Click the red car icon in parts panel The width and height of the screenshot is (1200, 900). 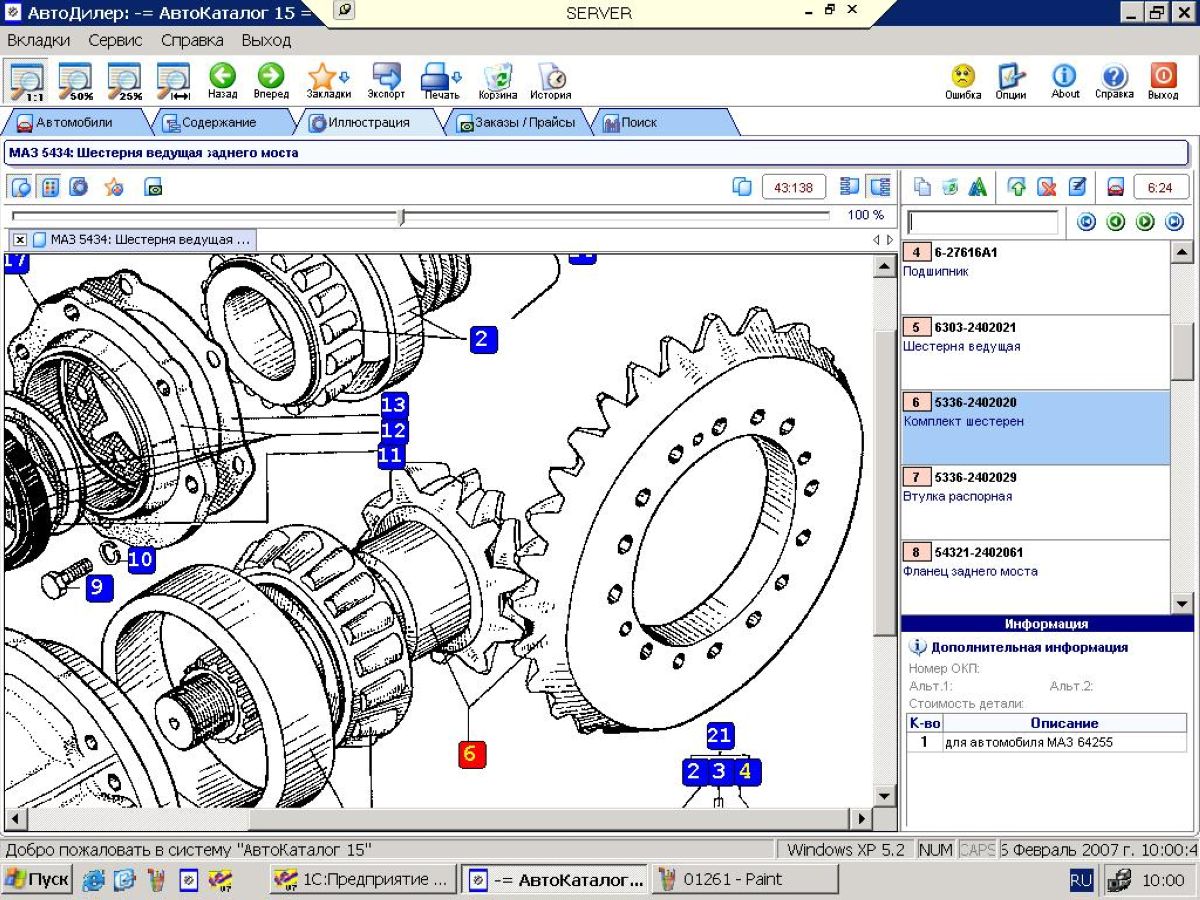click(x=1115, y=187)
